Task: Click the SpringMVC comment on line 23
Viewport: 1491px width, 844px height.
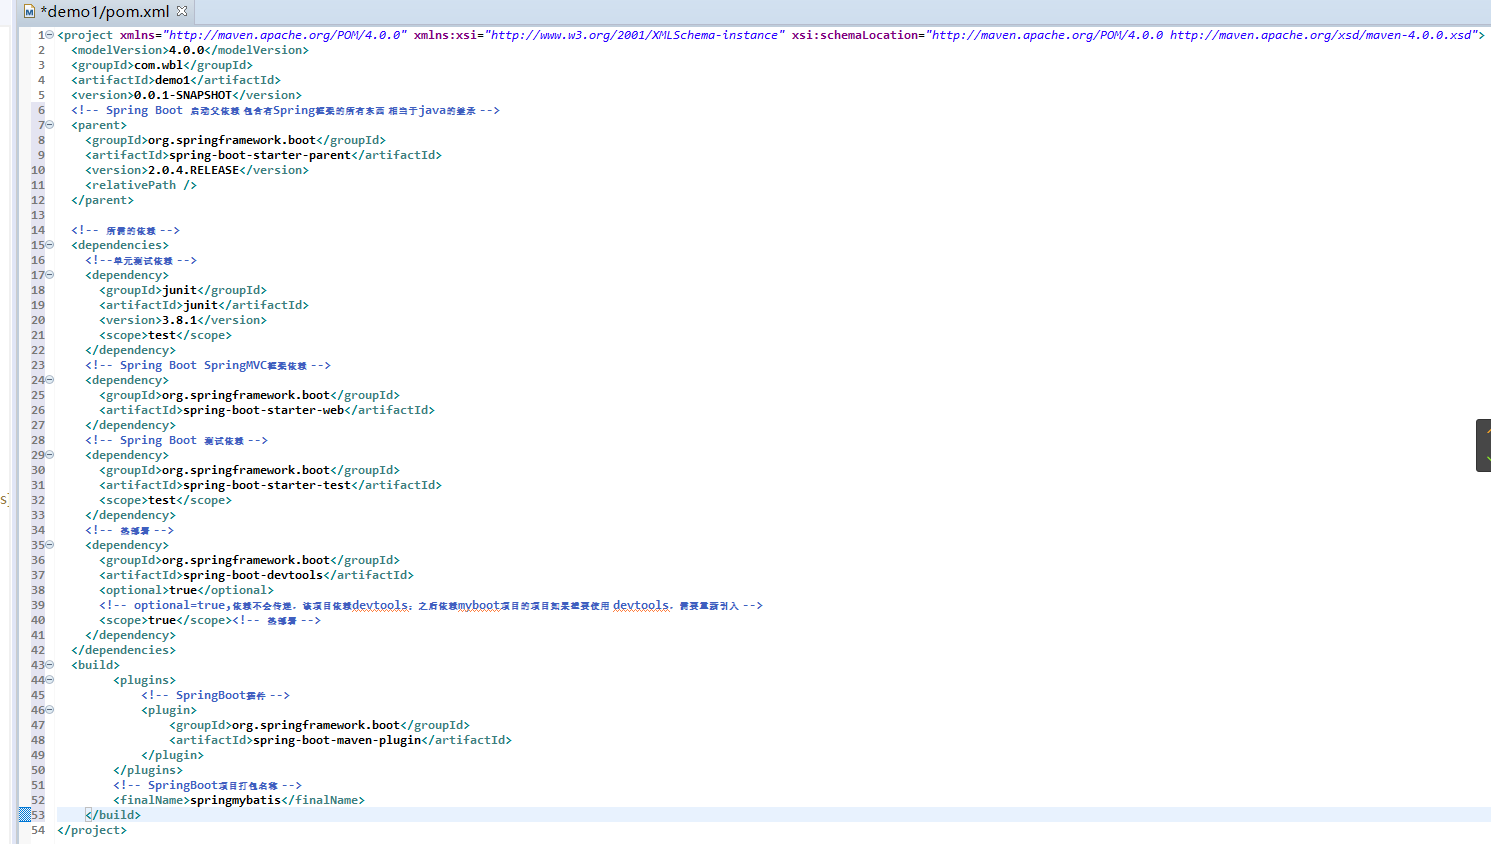Action: 208,365
